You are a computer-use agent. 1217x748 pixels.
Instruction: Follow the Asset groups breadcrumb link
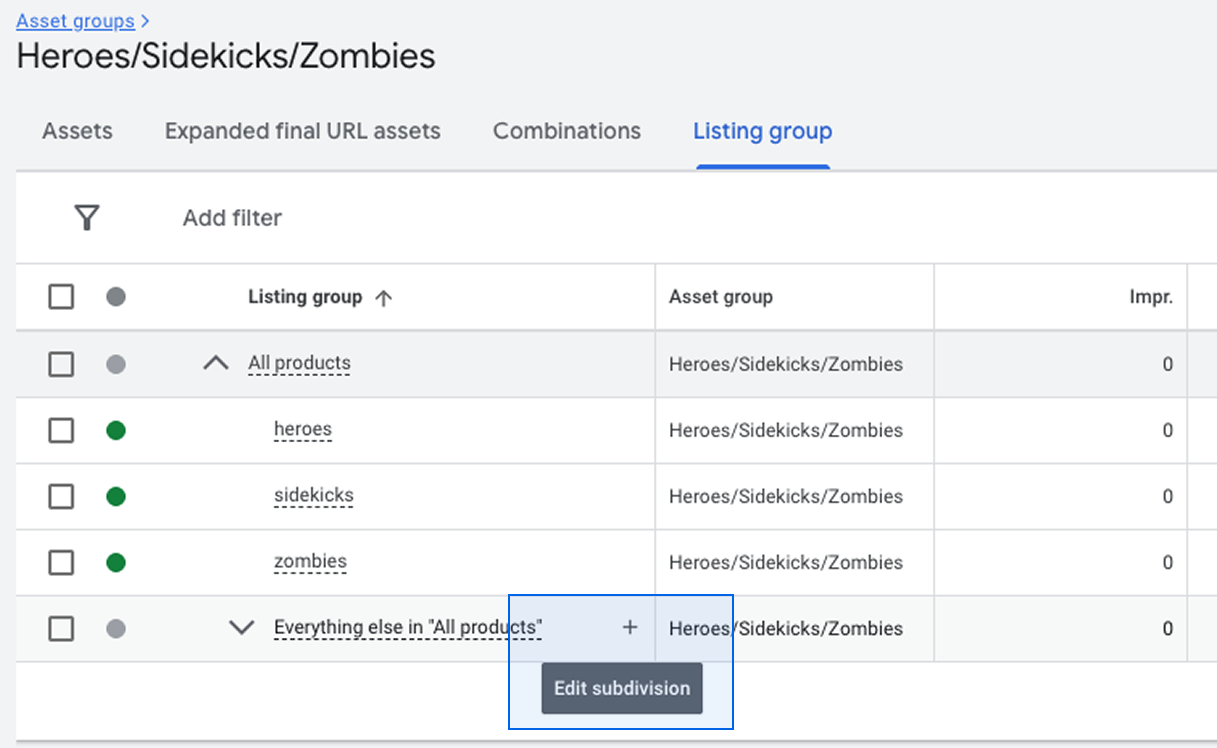75,21
